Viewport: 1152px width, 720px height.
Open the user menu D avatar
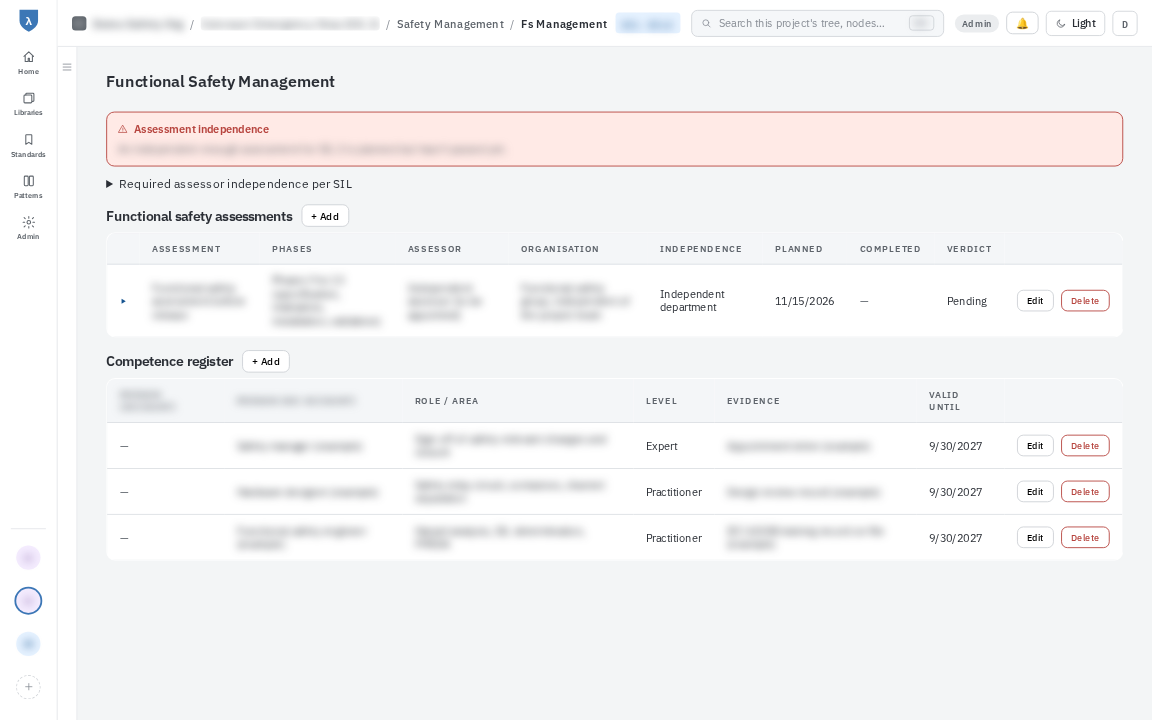tap(1125, 24)
